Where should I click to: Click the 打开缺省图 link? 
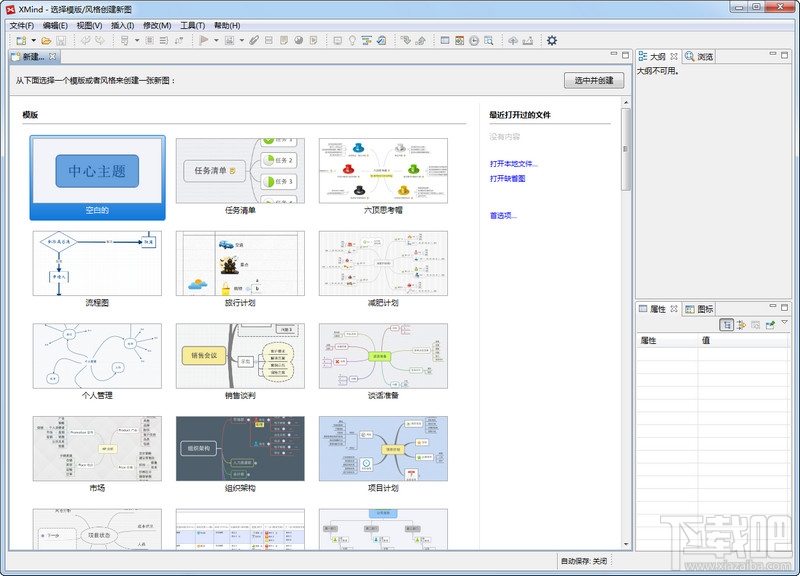pyautogui.click(x=507, y=179)
